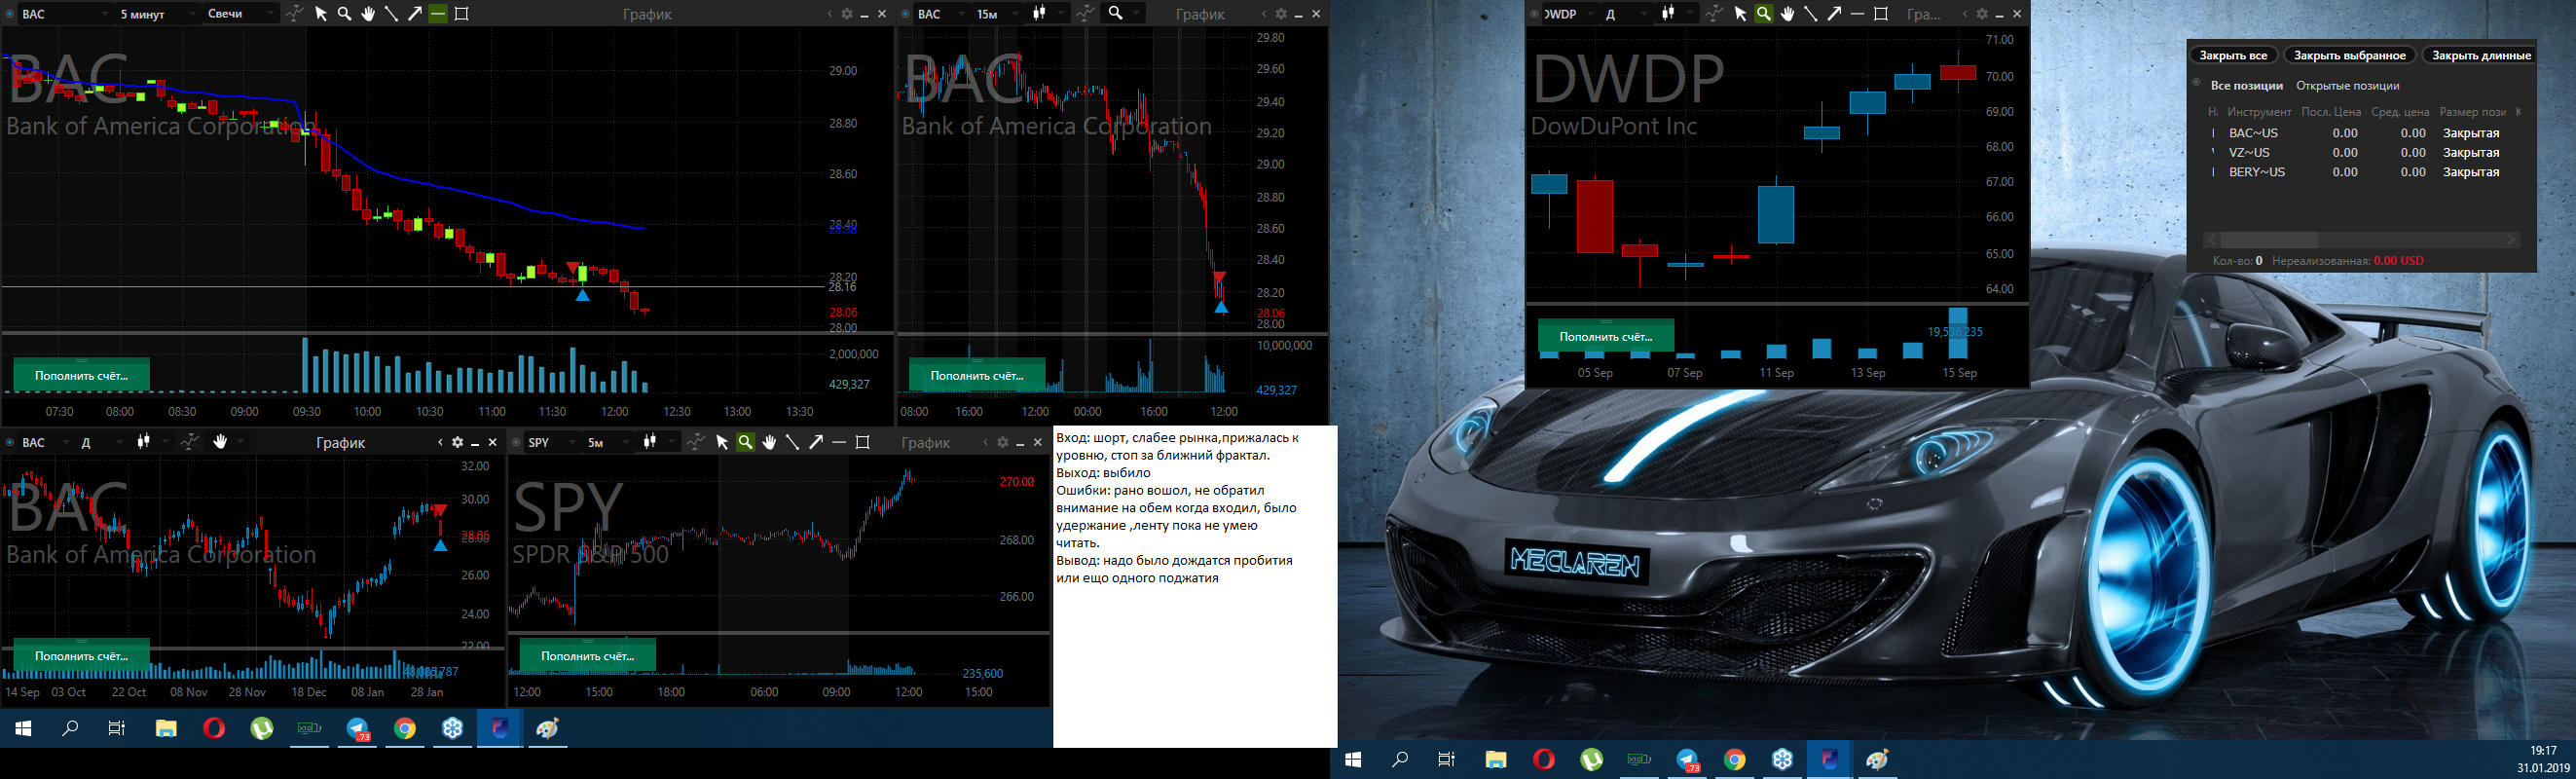Open the '15м' timeframe dropdown
2576x779 pixels.
(997, 14)
